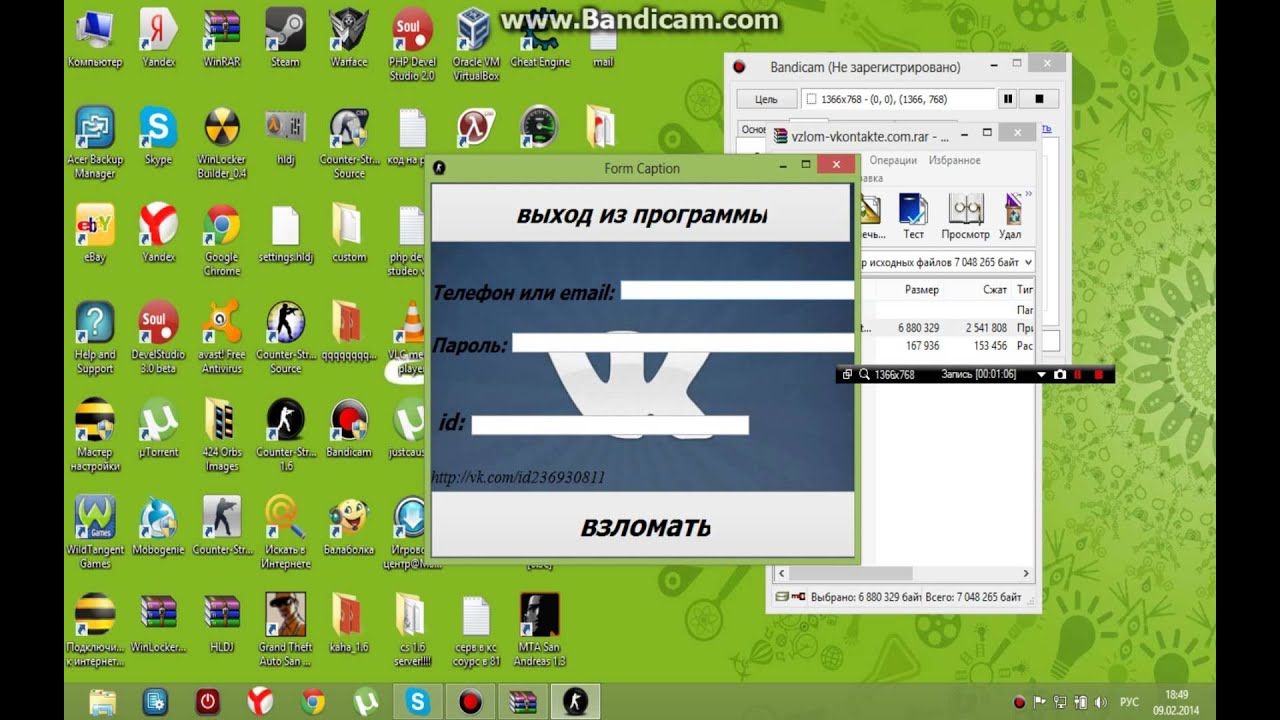Select the WinRAR desktop shortcut
1280x720 pixels.
coord(221,38)
